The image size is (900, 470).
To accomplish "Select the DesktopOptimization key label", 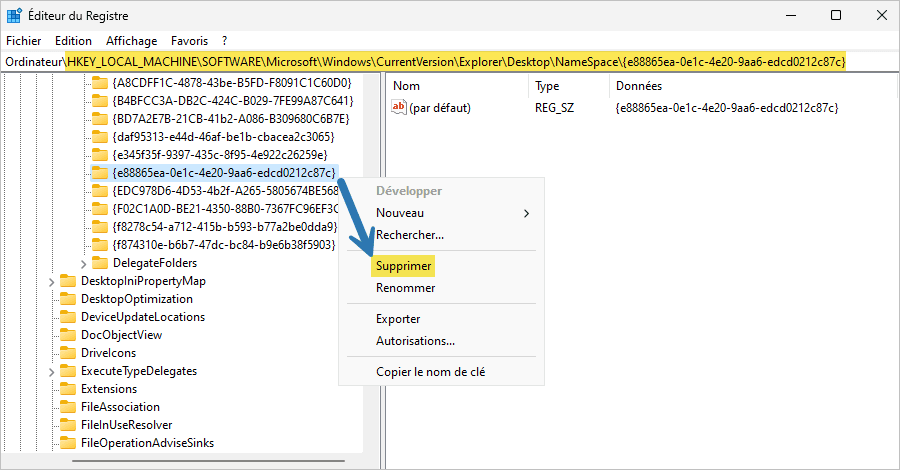I will (137, 298).
